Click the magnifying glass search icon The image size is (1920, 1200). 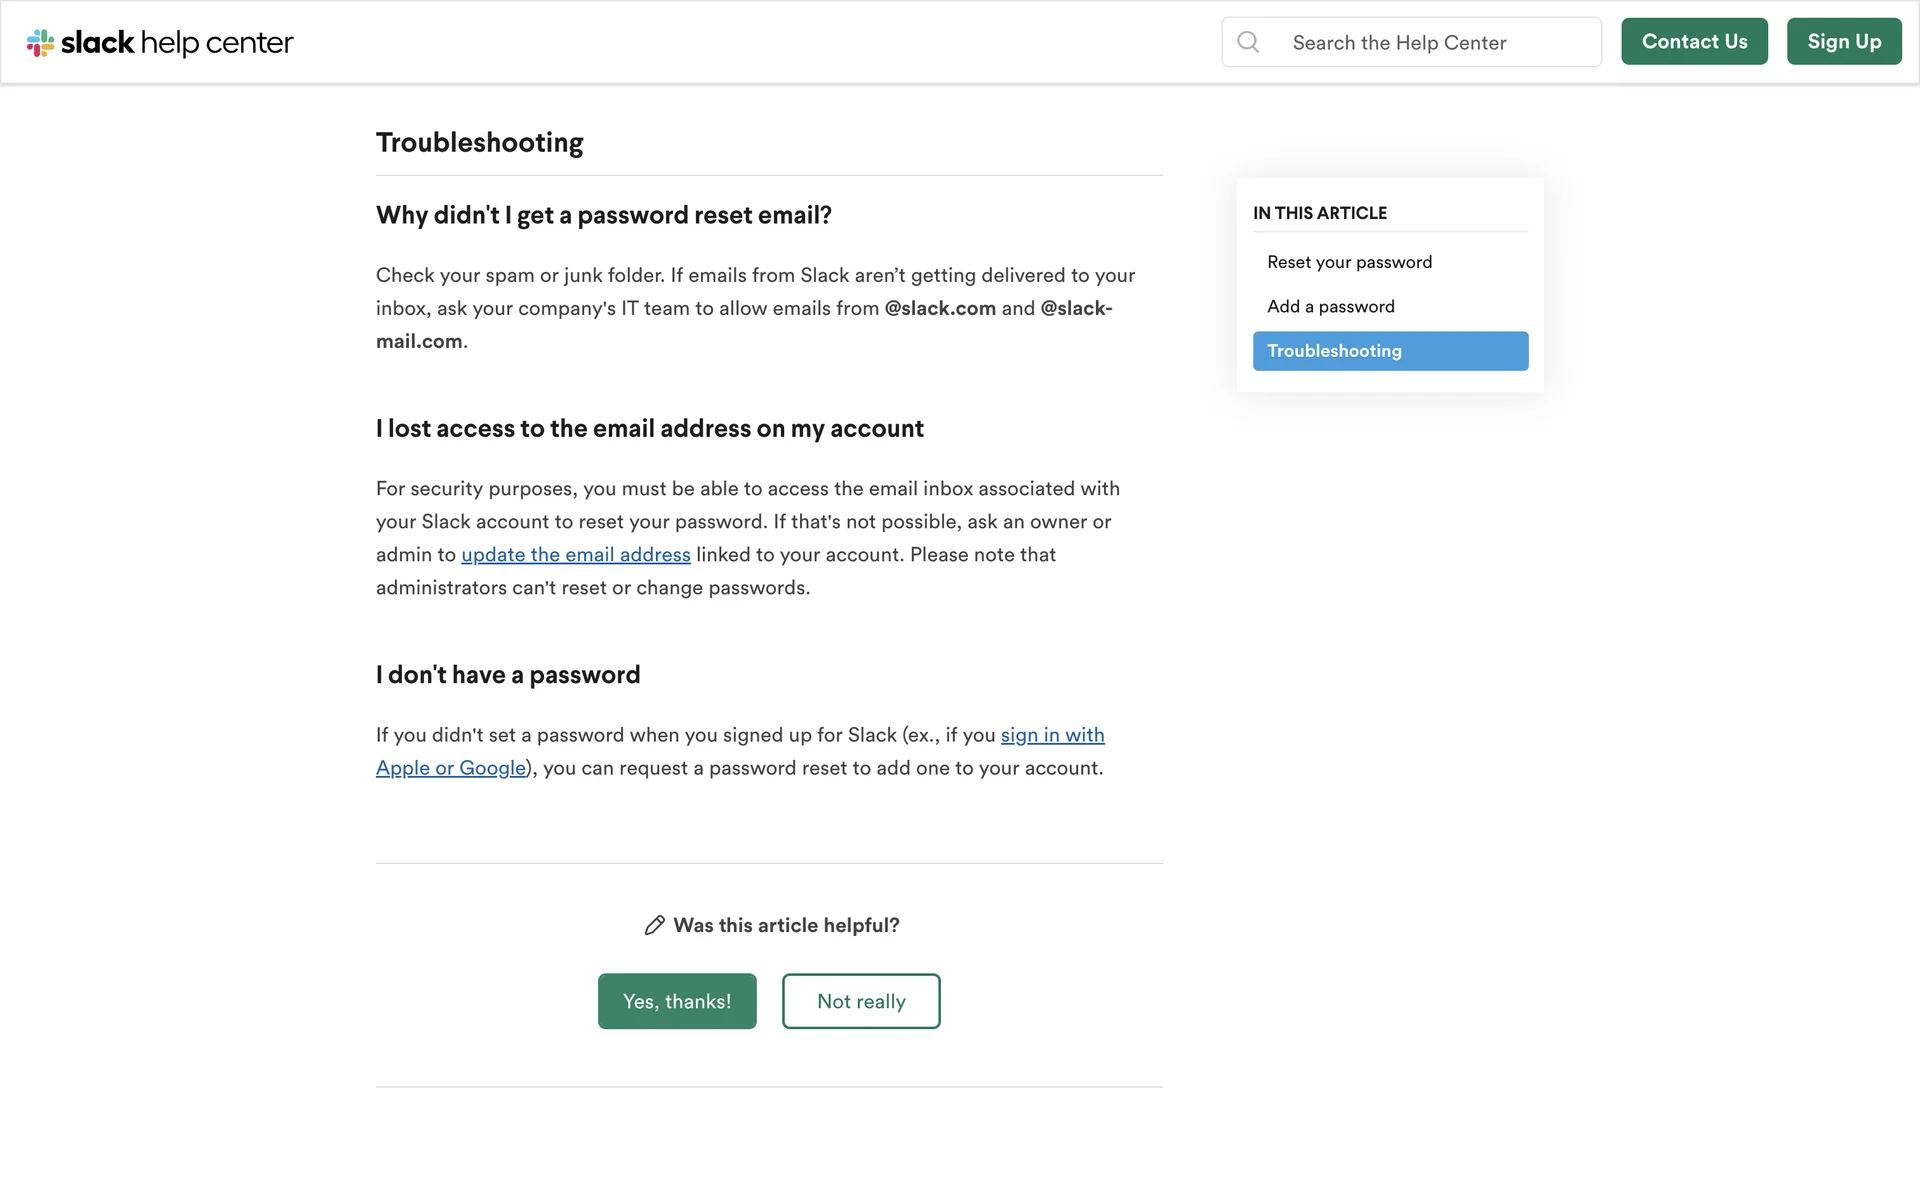coord(1248,42)
